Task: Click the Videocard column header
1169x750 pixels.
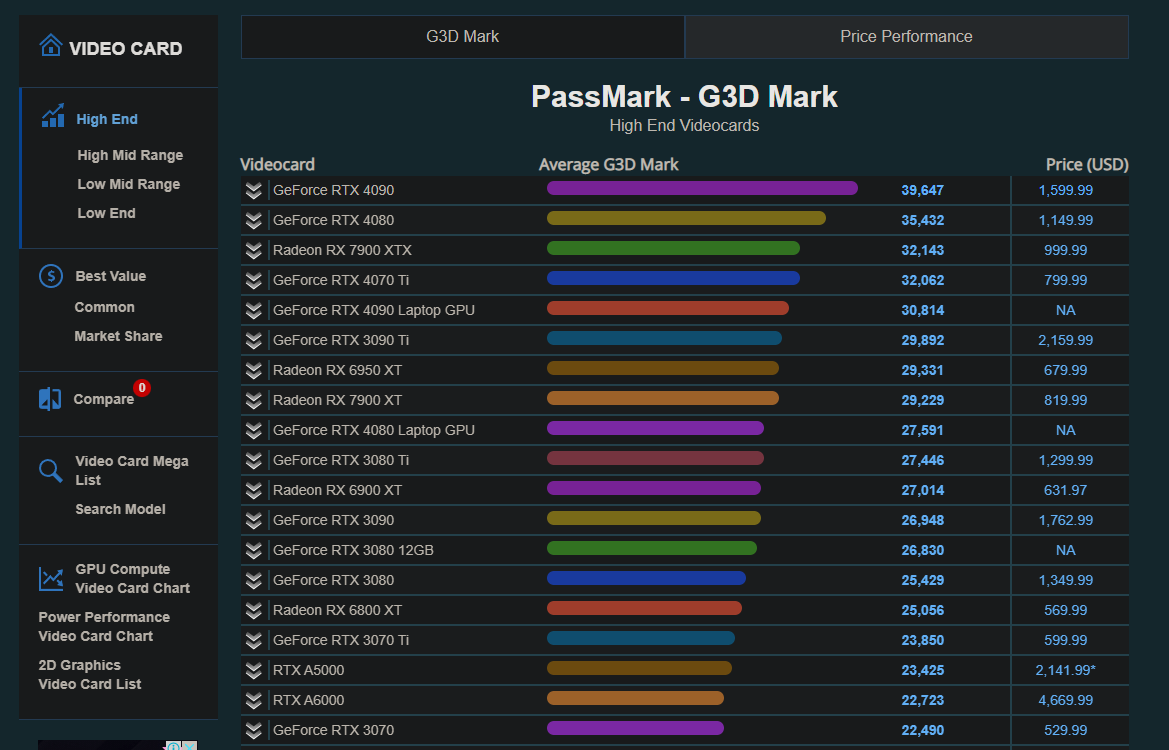Action: click(x=277, y=164)
